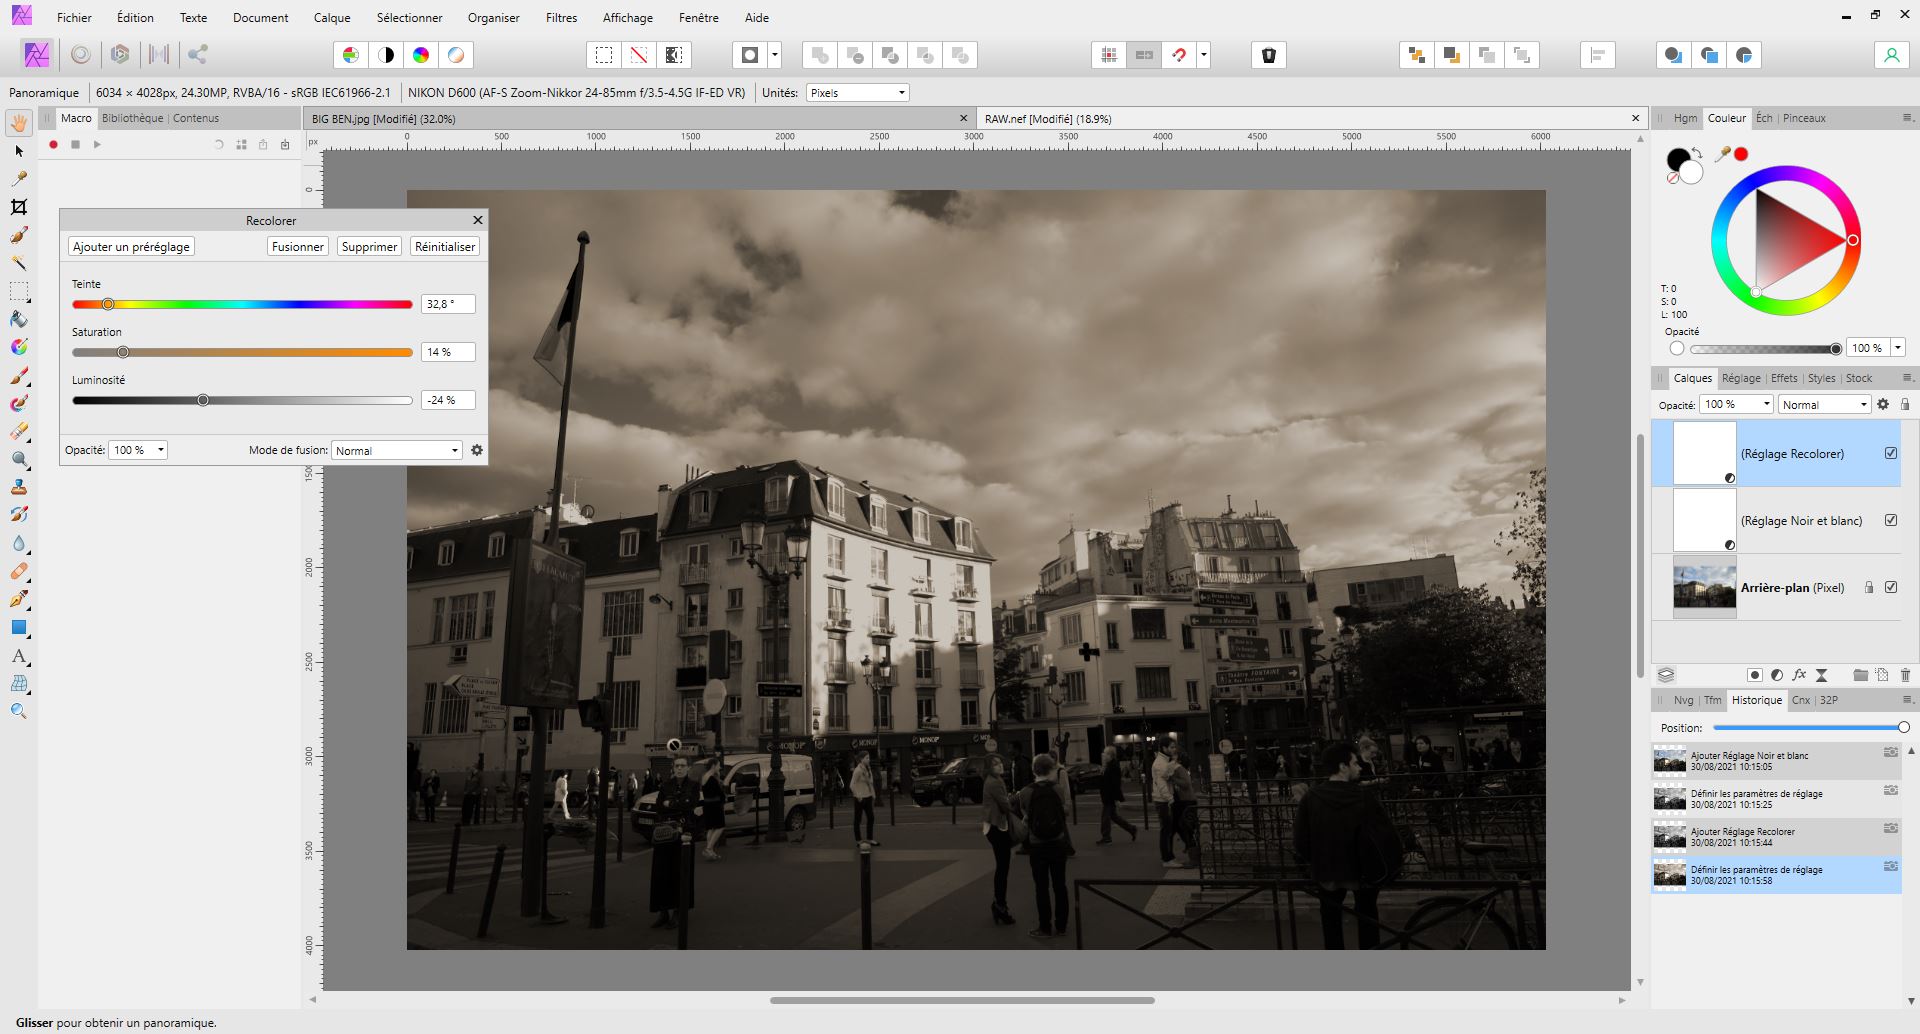Toggle the lock on Arrière-plan layer

point(1869,587)
